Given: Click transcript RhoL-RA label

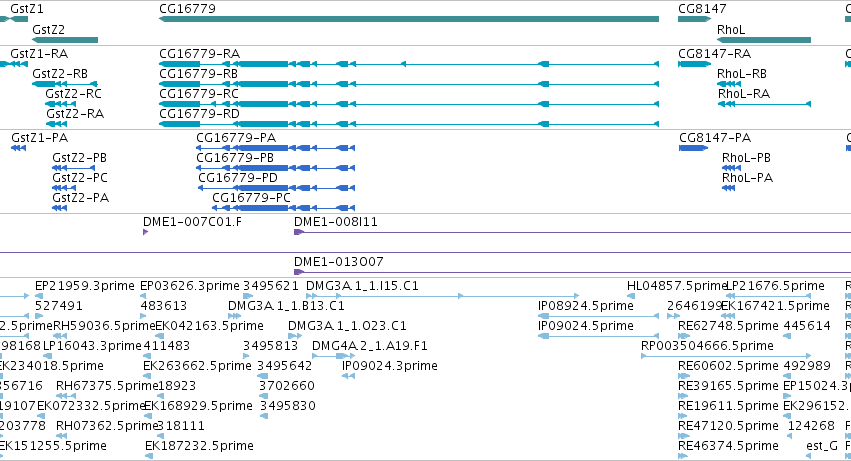Looking at the screenshot, I should tap(744, 94).
